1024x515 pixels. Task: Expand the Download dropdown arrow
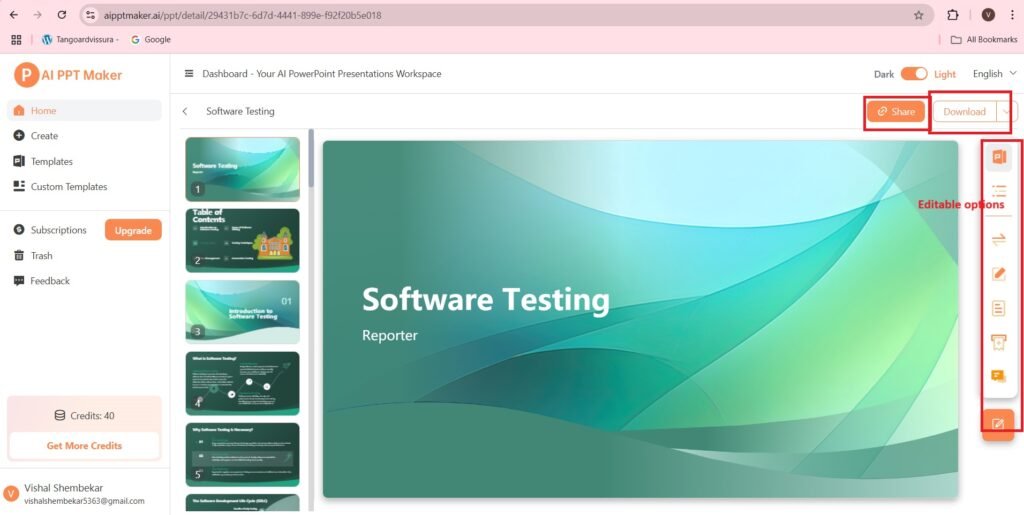(x=1006, y=112)
